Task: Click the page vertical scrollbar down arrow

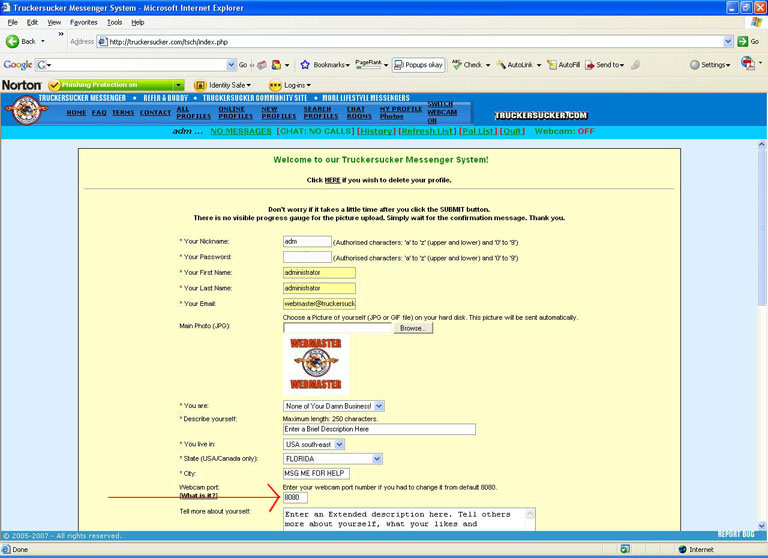Action: (762, 525)
